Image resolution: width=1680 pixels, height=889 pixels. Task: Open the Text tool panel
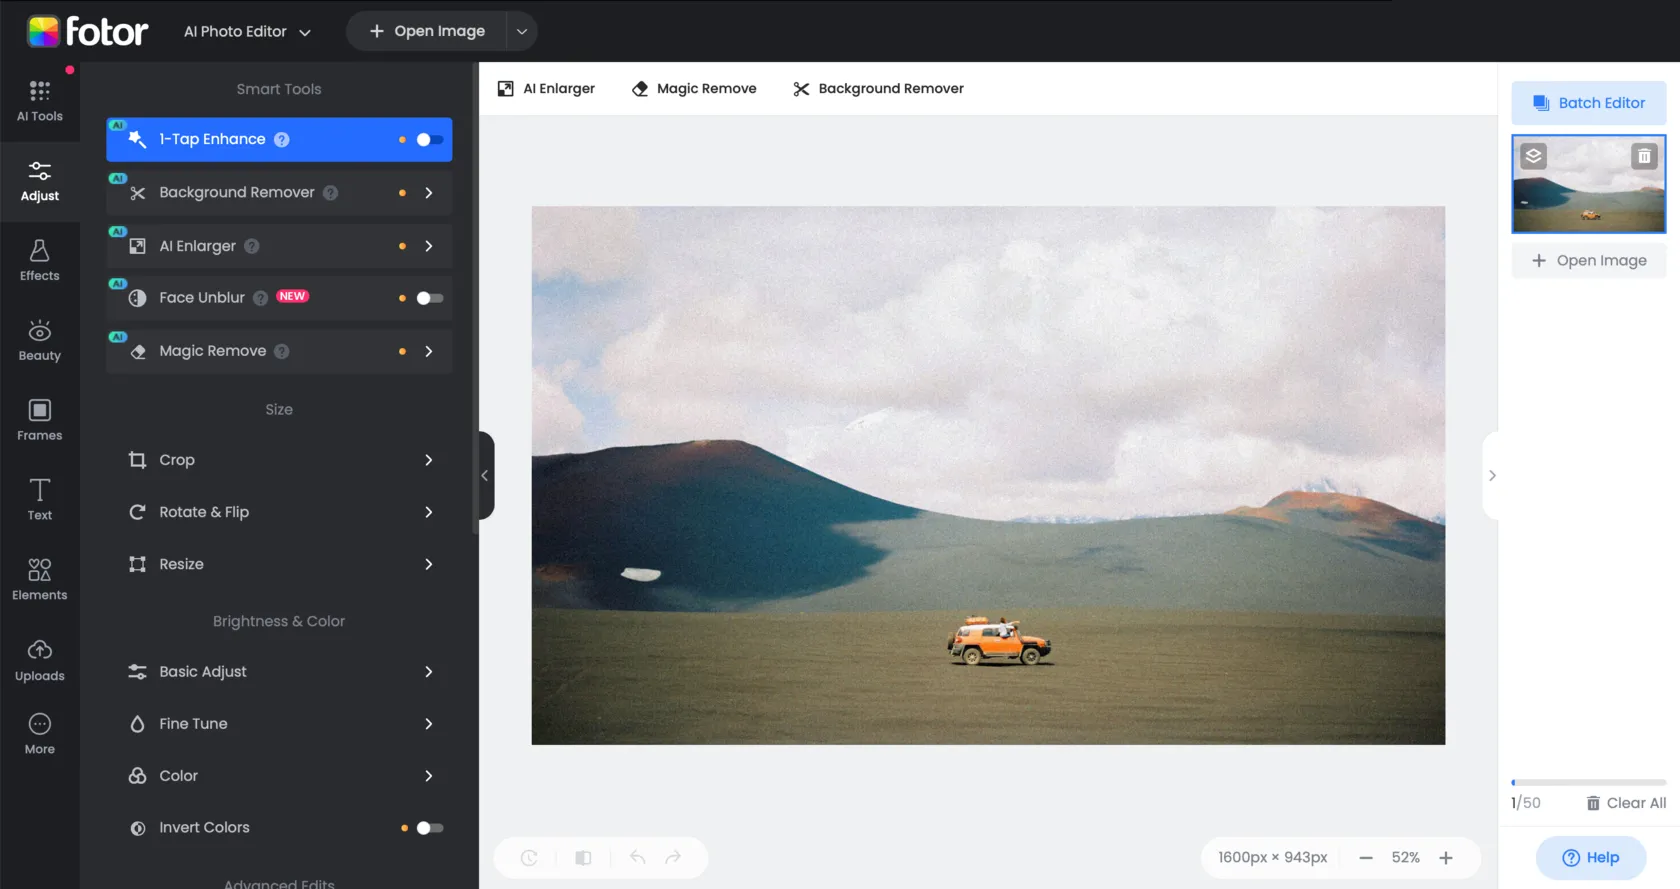coord(39,499)
